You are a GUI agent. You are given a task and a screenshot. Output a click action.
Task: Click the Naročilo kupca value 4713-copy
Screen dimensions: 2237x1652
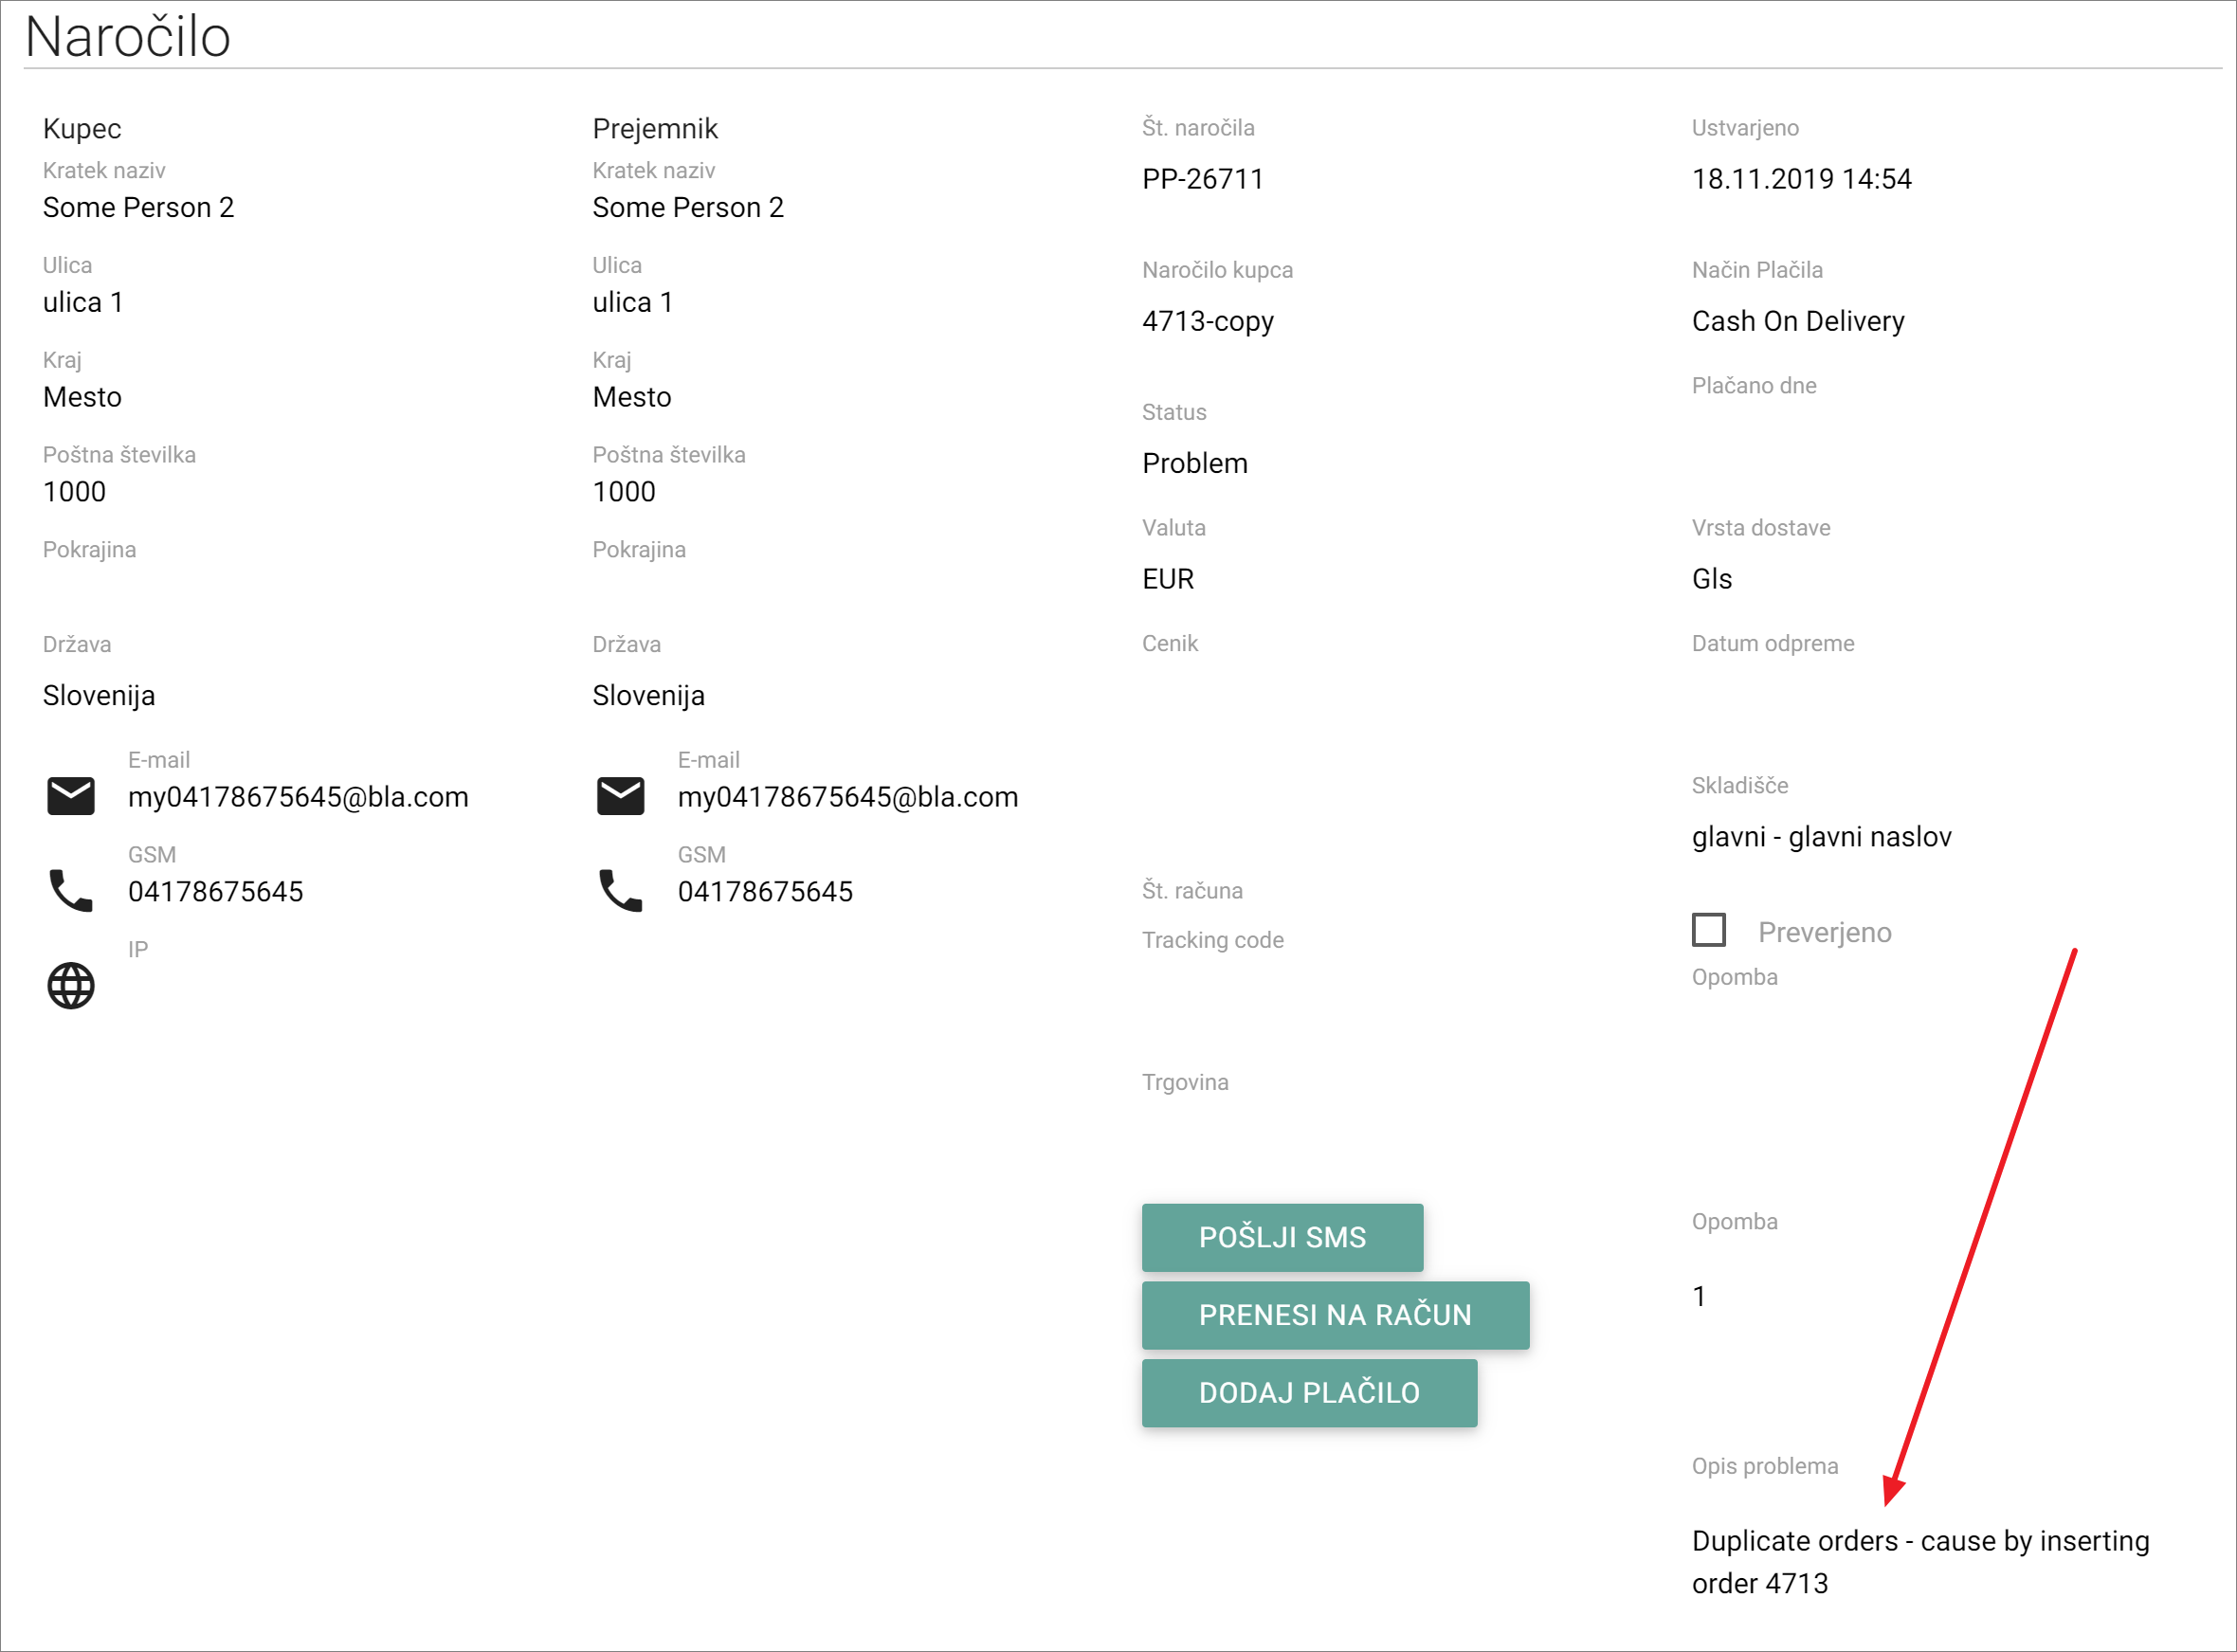click(1207, 321)
